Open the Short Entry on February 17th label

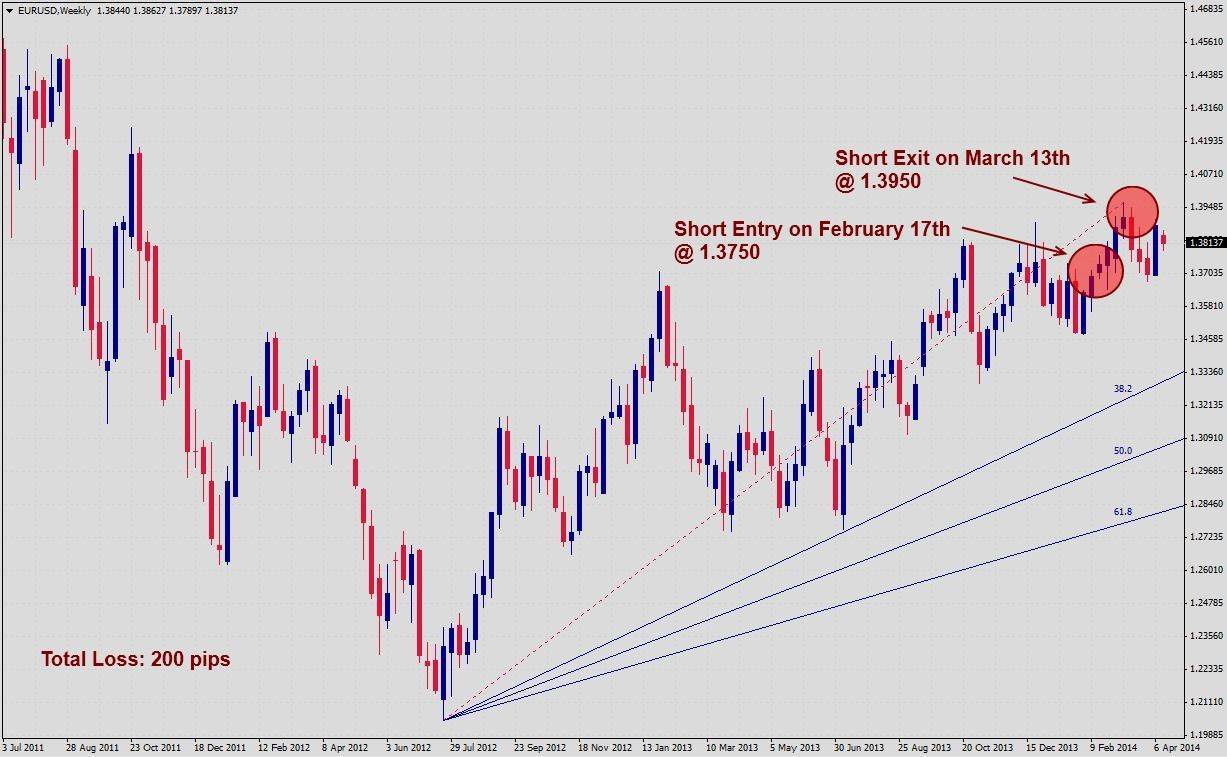point(813,229)
